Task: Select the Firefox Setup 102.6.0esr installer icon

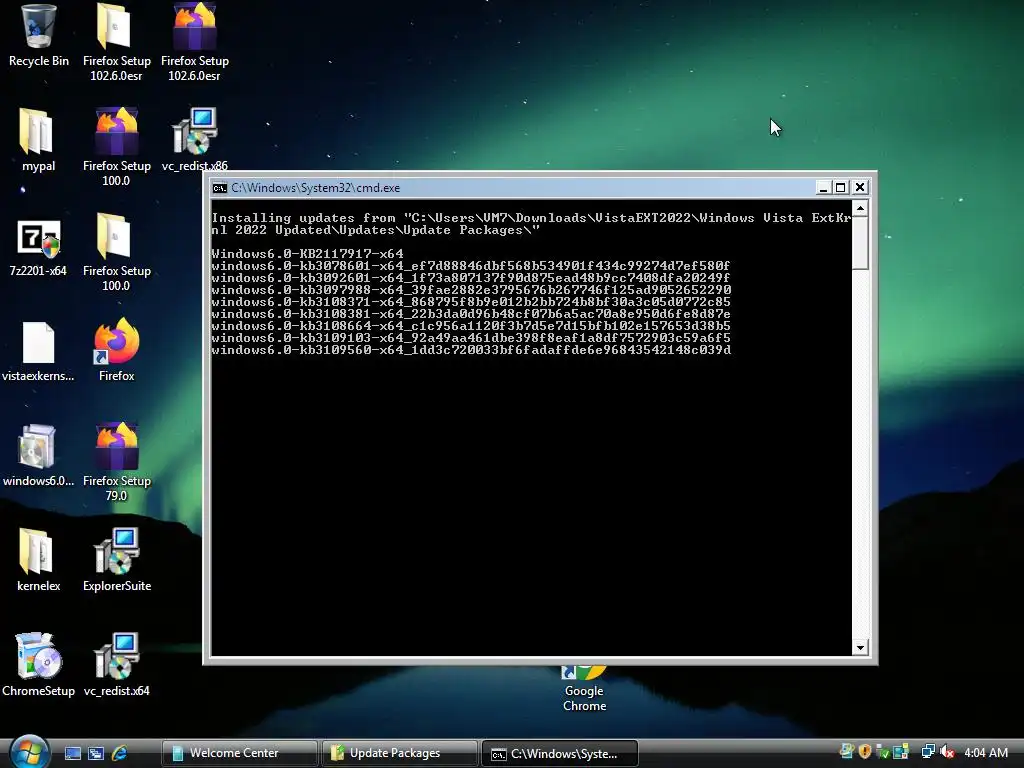Action: click(195, 40)
